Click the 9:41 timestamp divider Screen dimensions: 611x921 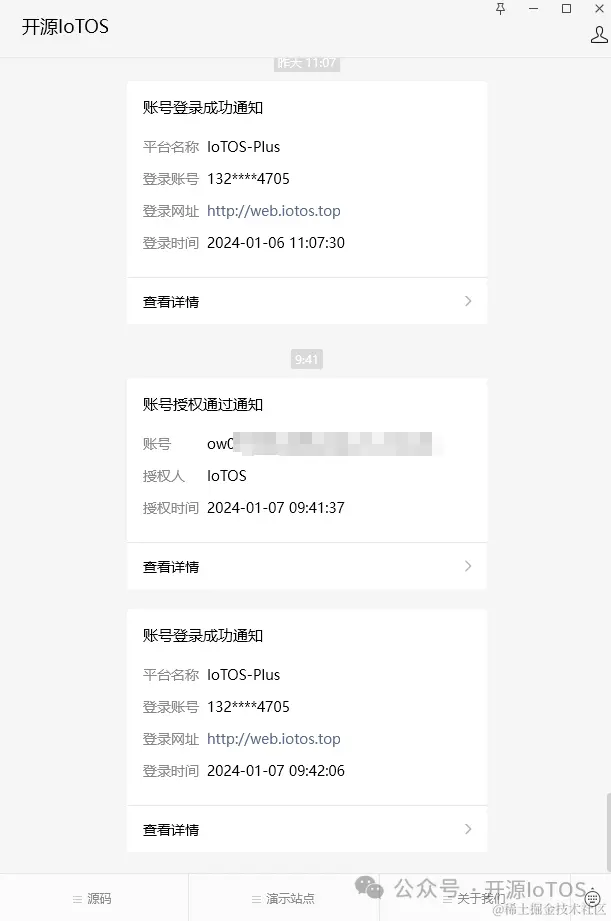pos(306,359)
